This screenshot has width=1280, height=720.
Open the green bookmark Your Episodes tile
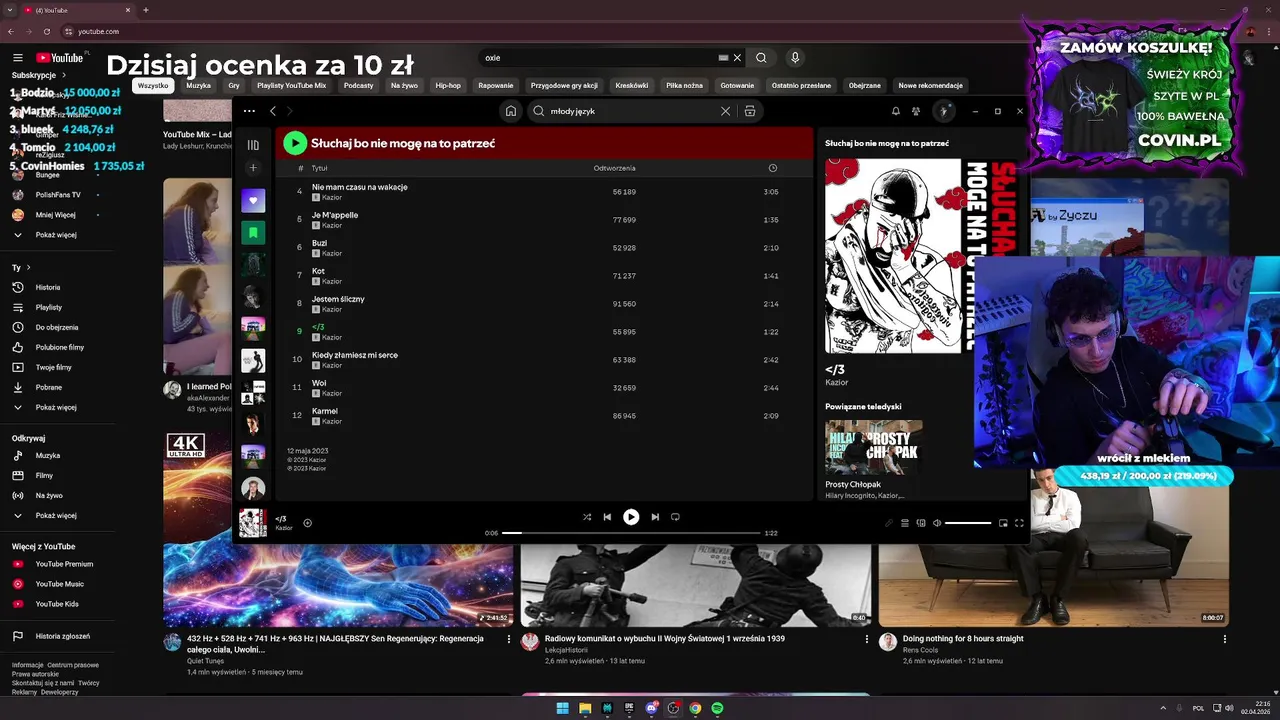click(x=253, y=232)
